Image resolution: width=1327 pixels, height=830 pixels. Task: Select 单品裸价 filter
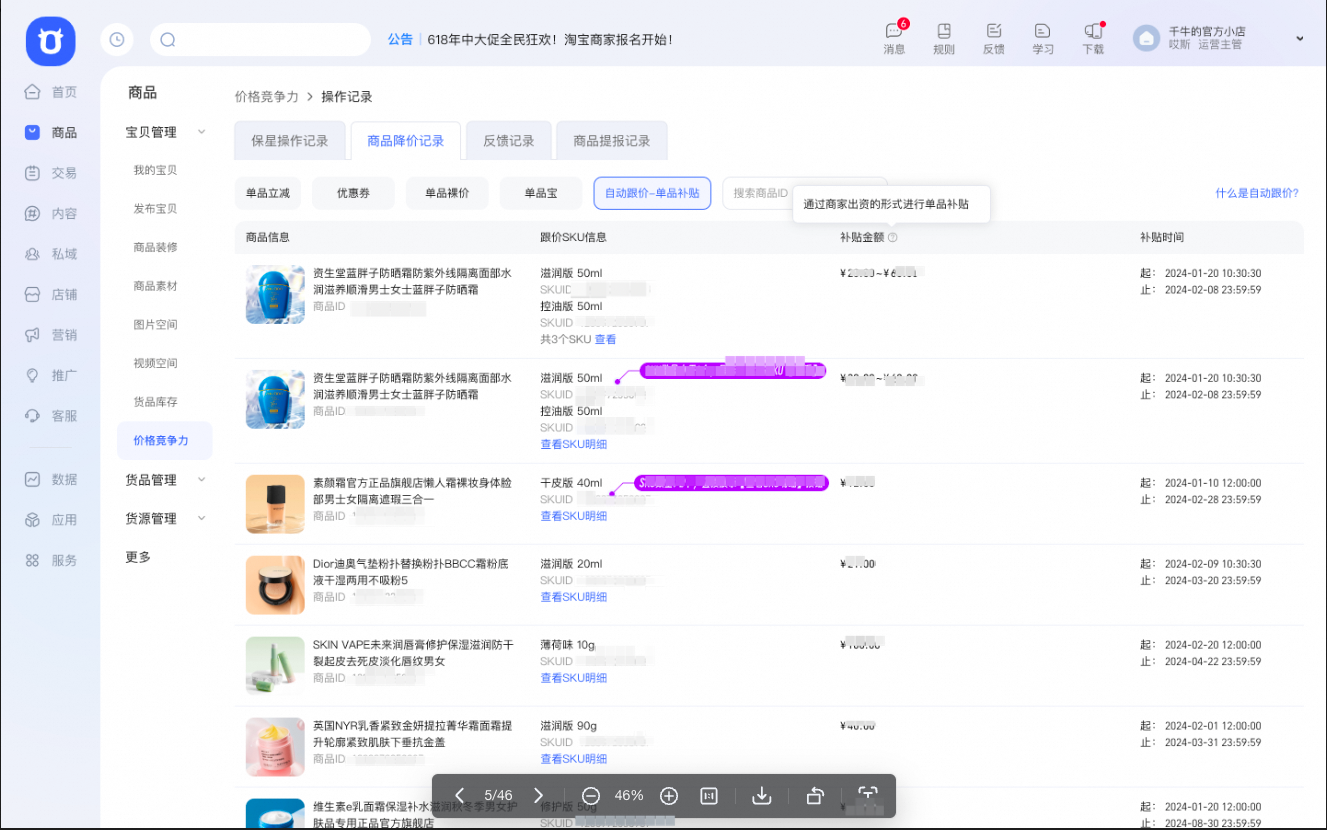tap(447, 193)
